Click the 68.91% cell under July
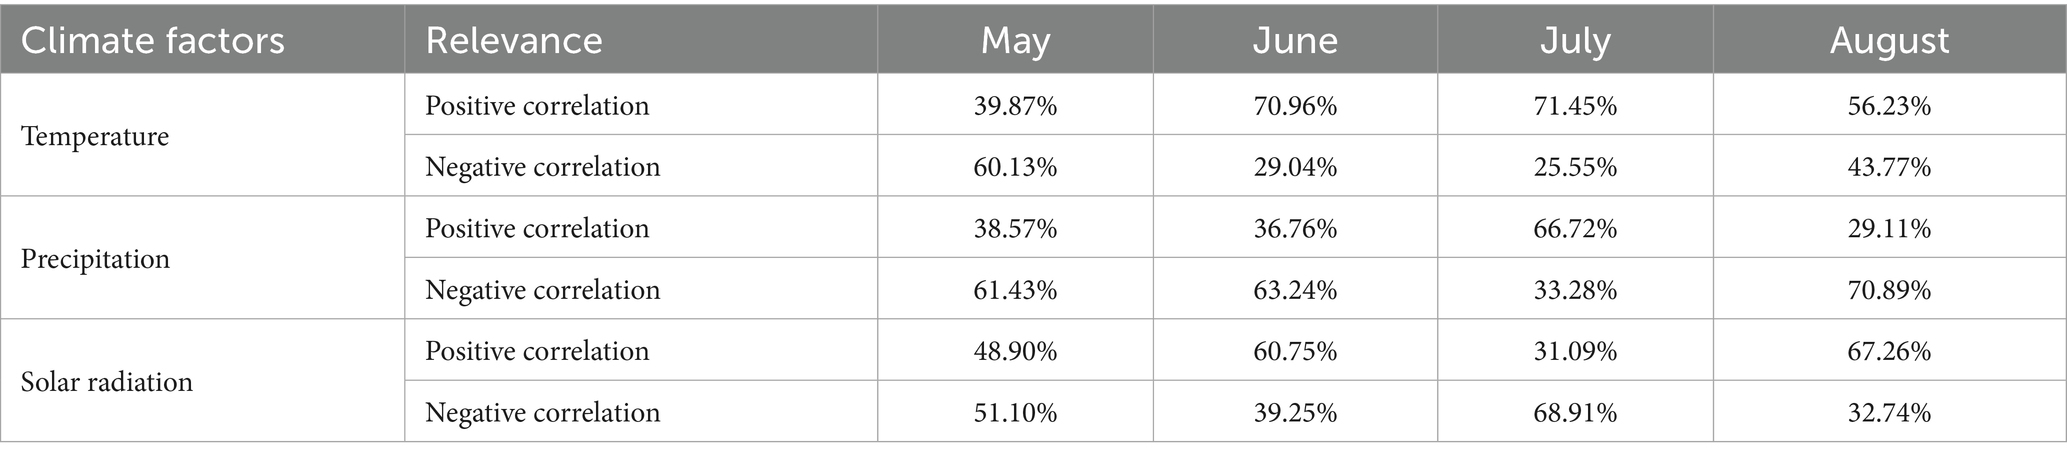The height and width of the screenshot is (460, 2067). click(1575, 413)
